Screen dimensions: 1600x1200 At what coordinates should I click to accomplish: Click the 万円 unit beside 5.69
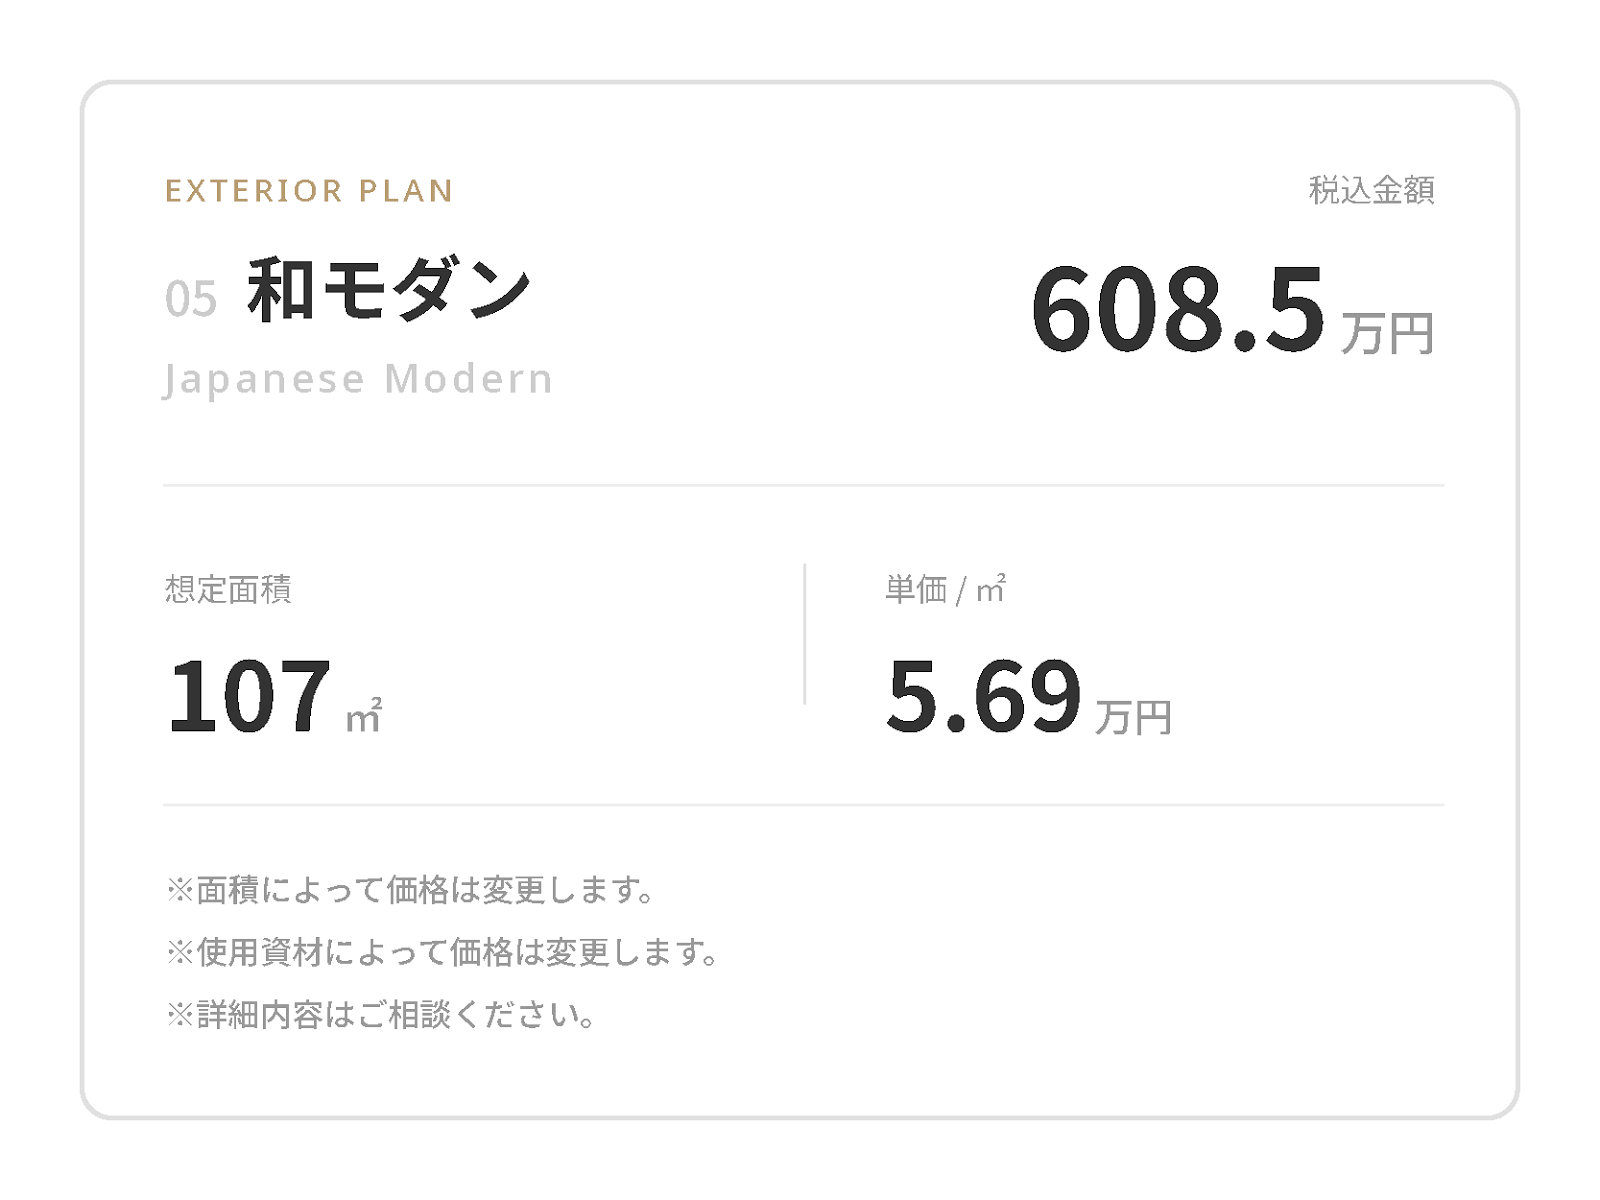(x=1134, y=717)
